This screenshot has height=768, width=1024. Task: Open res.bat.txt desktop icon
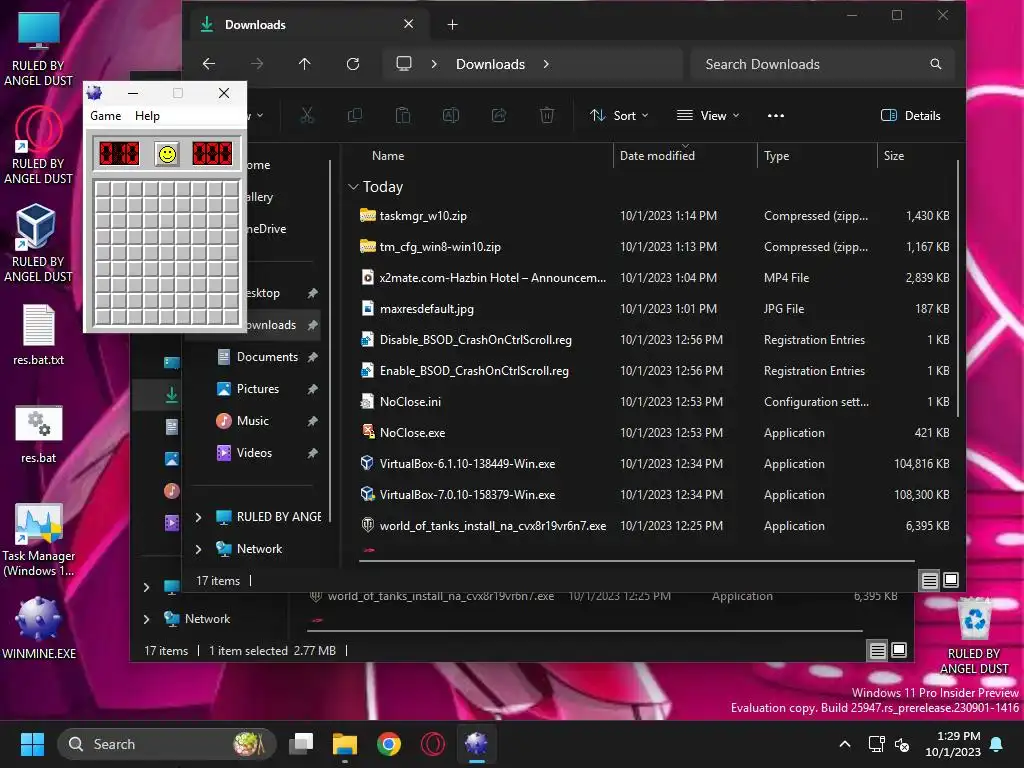(x=39, y=334)
